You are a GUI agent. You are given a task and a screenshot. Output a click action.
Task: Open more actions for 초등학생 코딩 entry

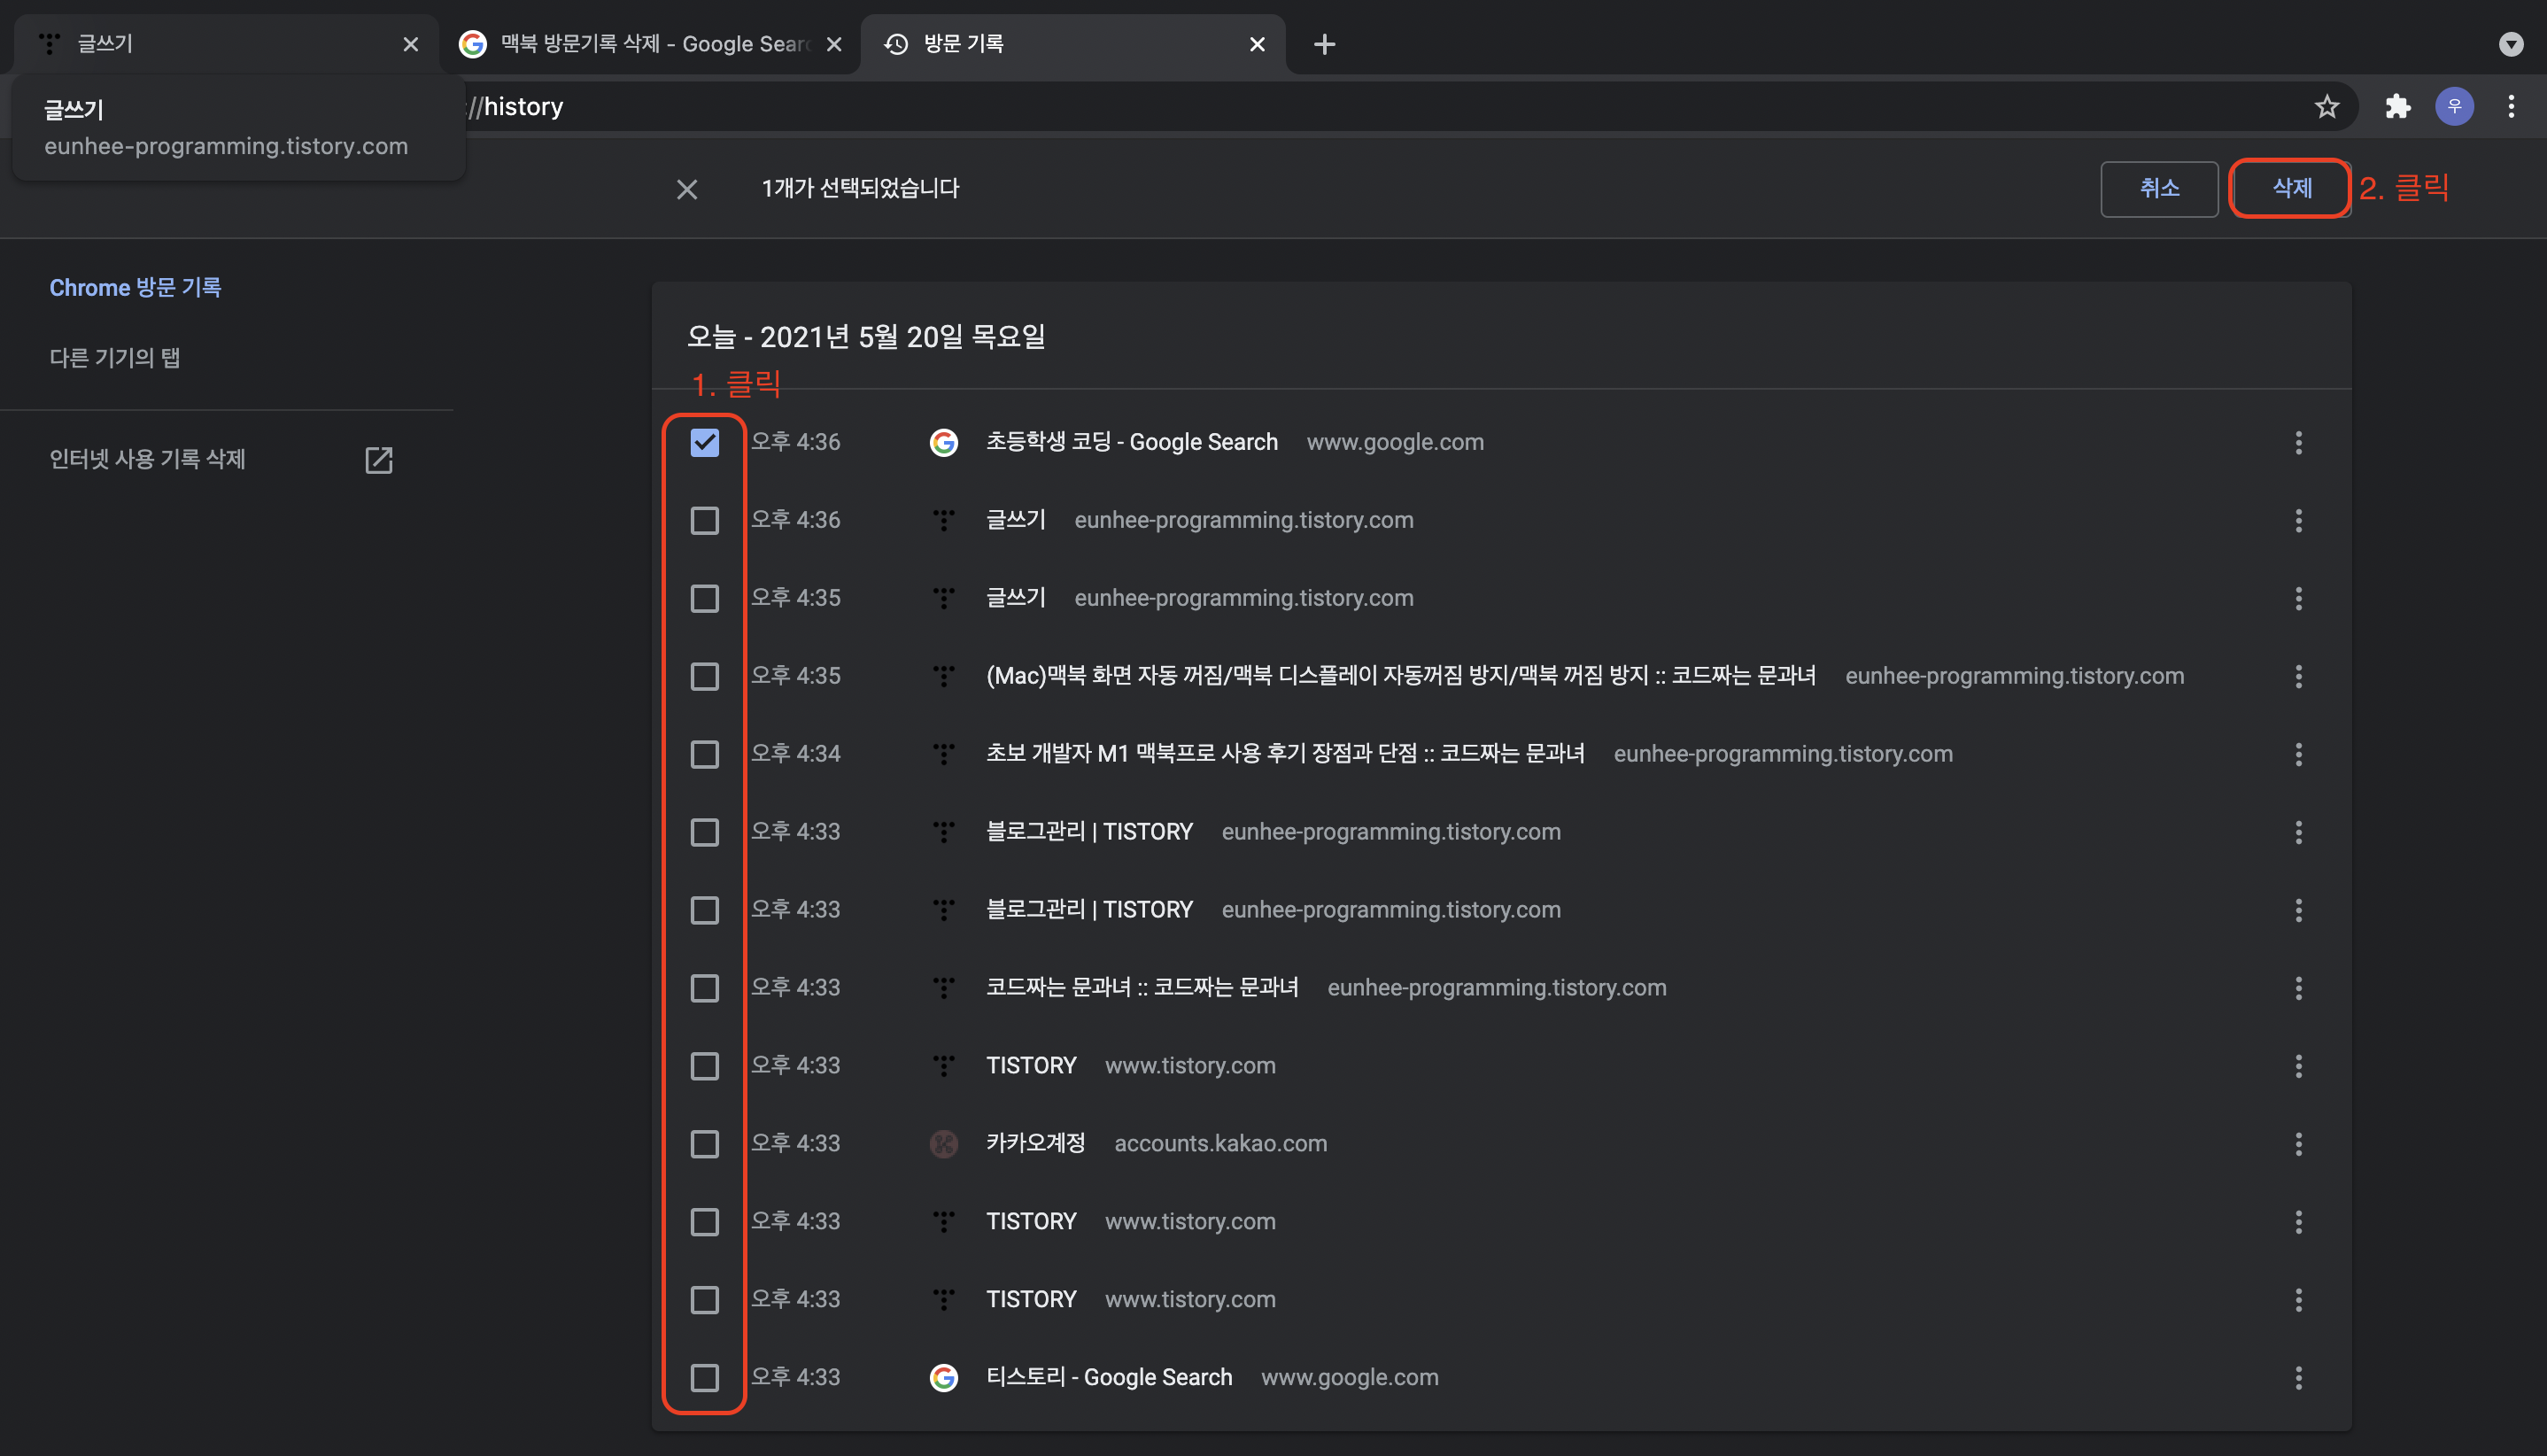pos(2298,442)
